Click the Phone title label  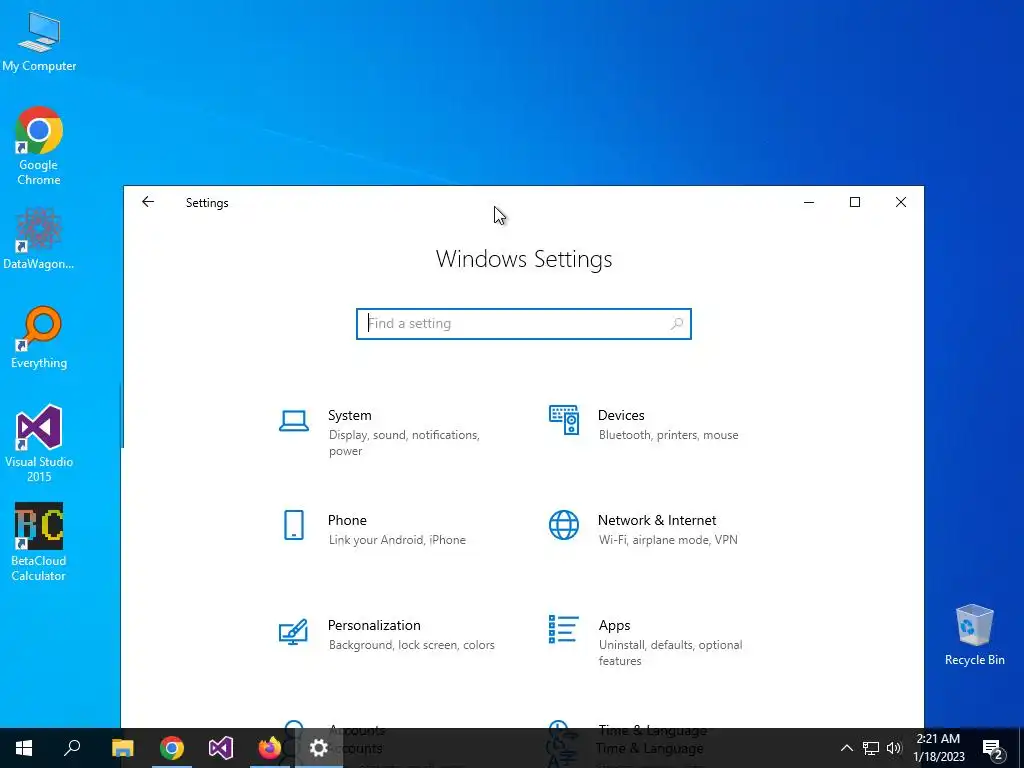coord(347,520)
